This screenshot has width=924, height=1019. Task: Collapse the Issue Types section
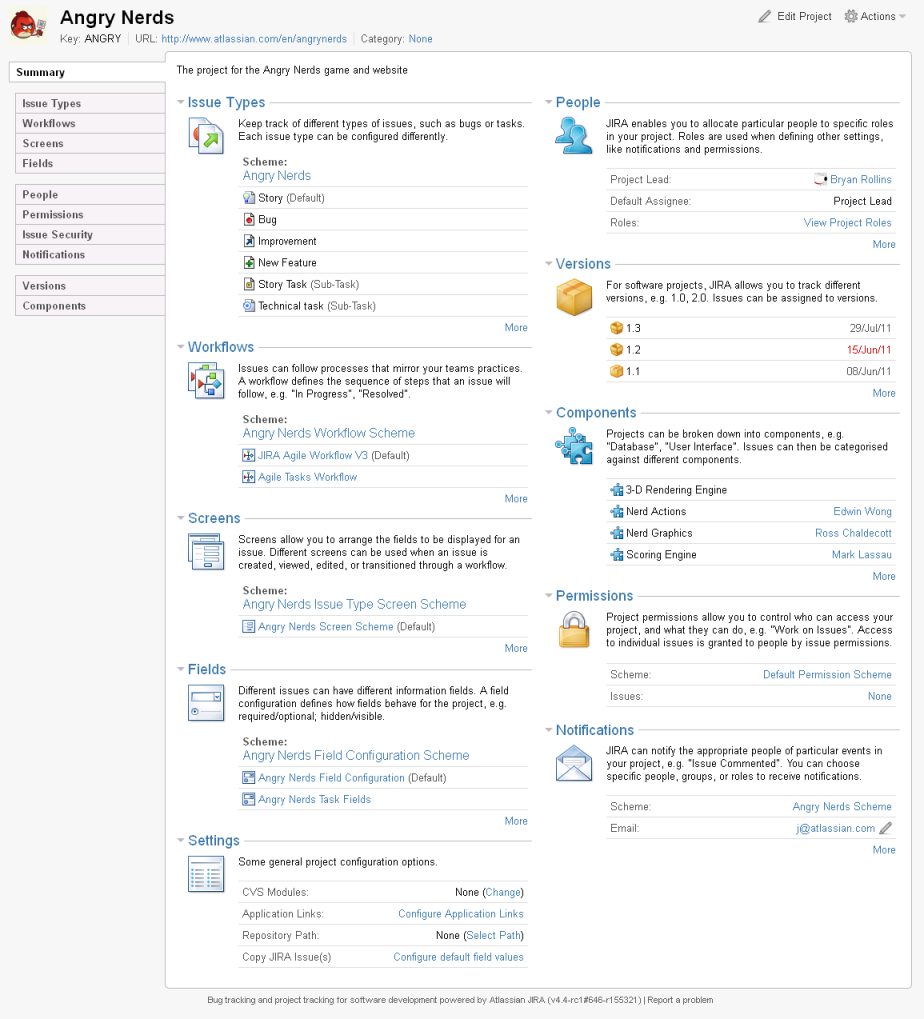point(181,102)
